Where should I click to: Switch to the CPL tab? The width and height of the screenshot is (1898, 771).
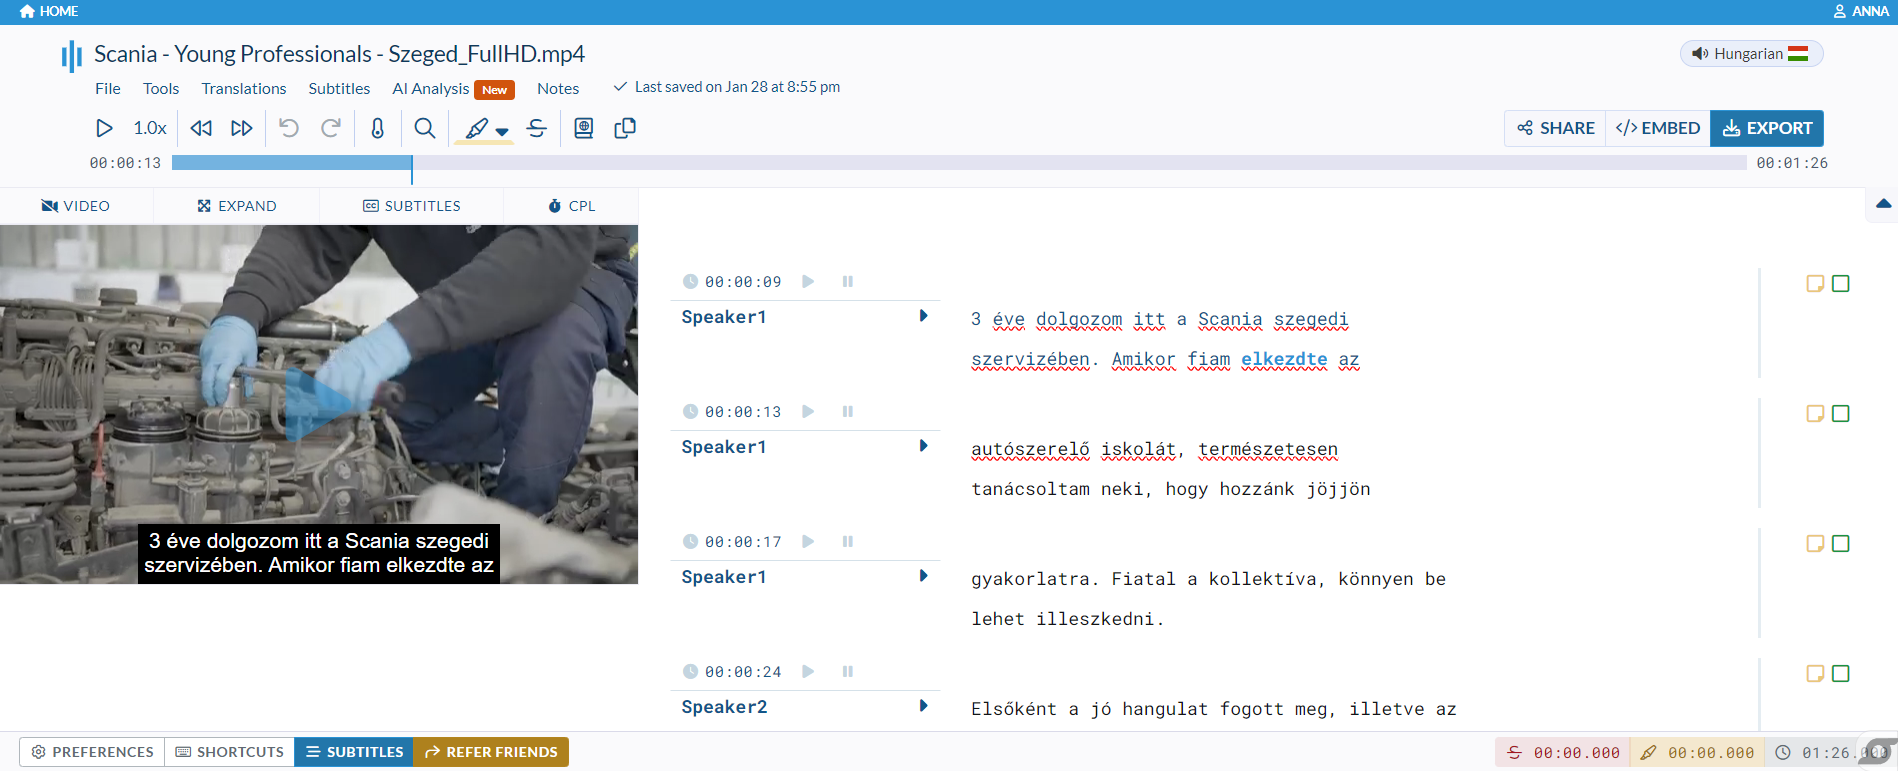coord(571,206)
